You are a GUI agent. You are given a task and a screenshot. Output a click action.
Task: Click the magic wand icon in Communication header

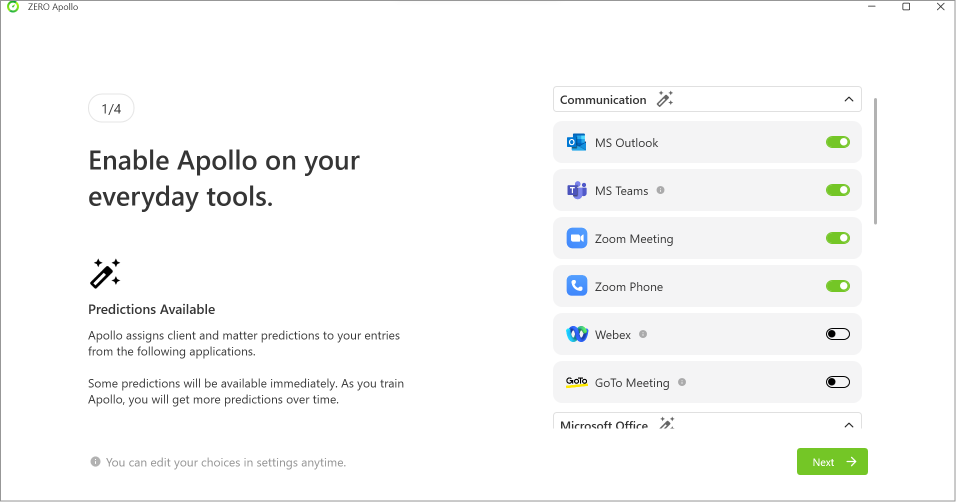coord(665,99)
